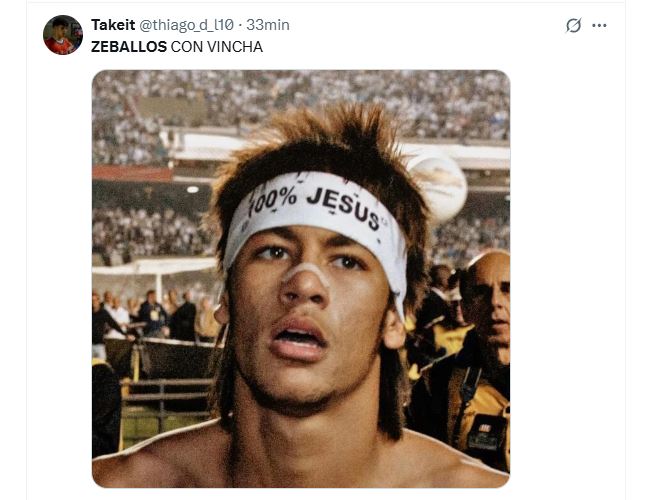
Task: Click the stadium crowd at the photo's top
Action: 300,95
